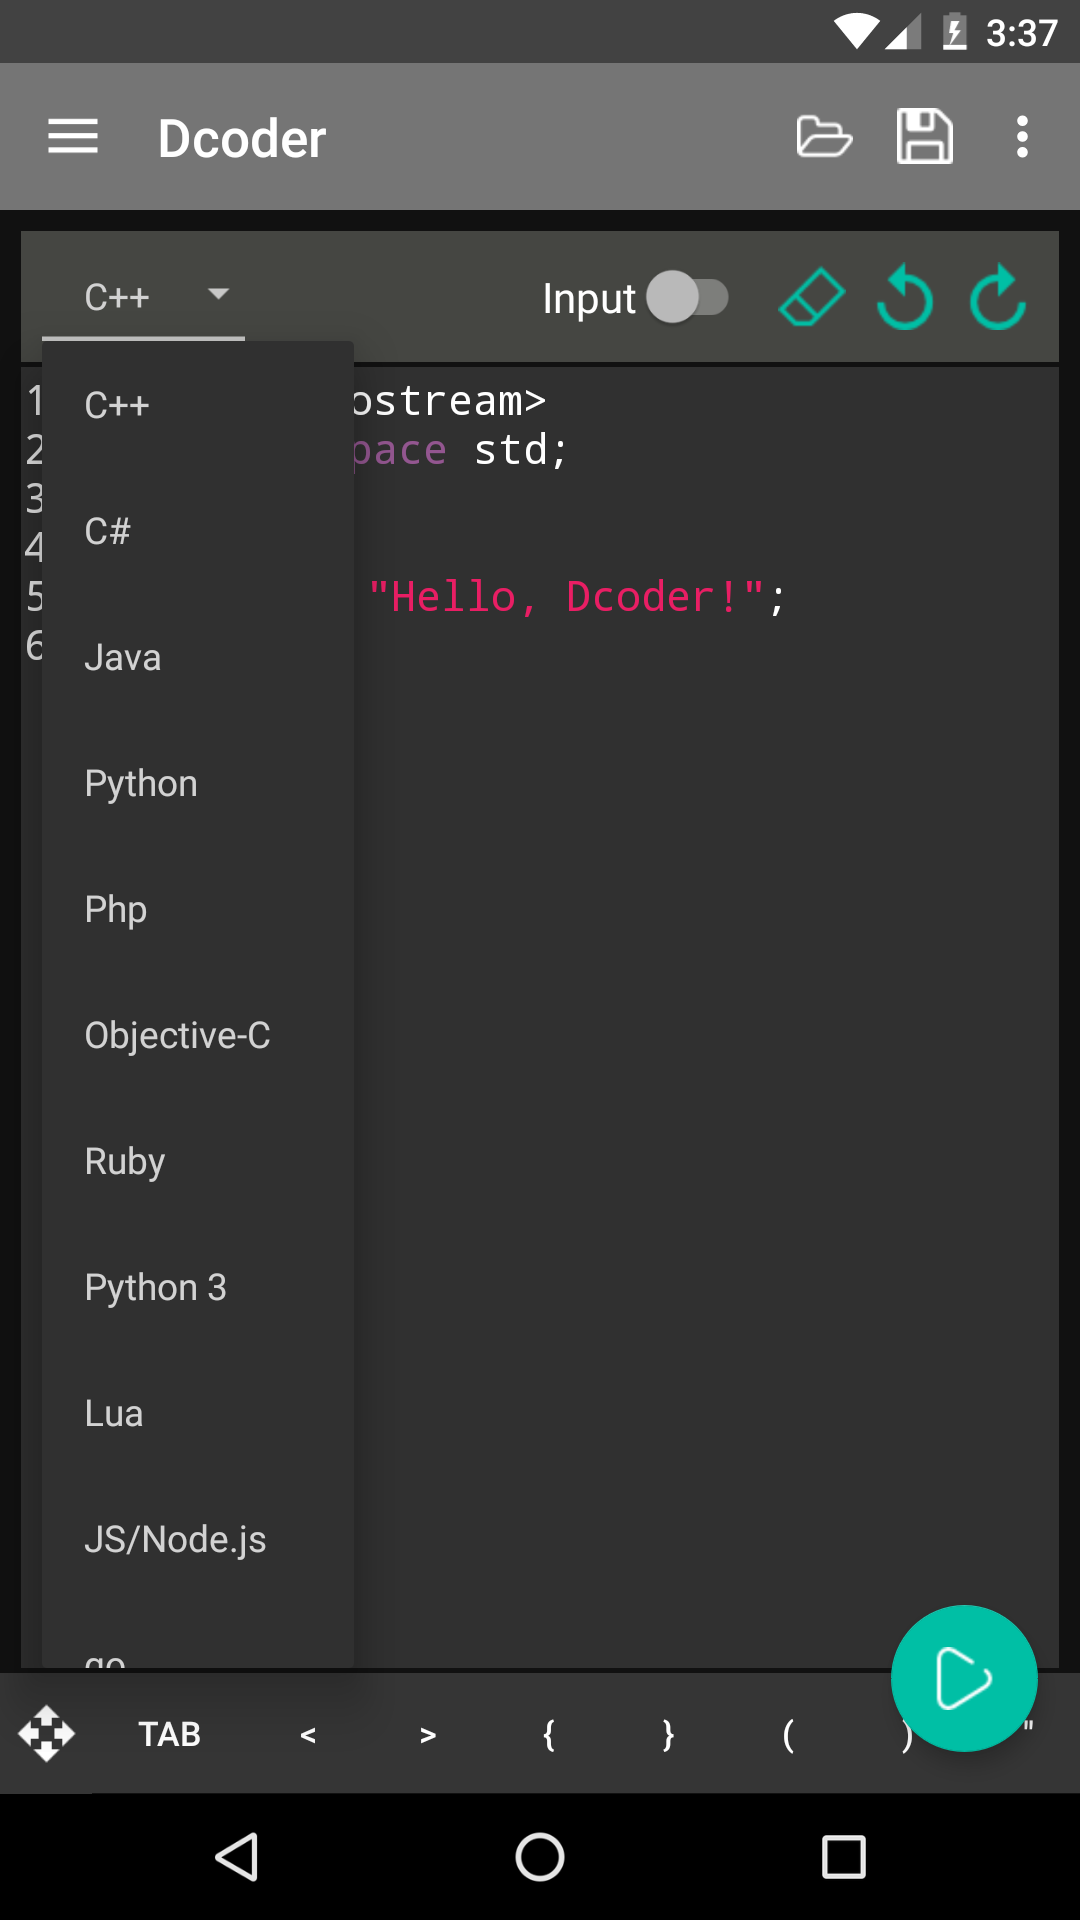The width and height of the screenshot is (1080, 1920).
Task: Tap the Android home button
Action: click(540, 1857)
